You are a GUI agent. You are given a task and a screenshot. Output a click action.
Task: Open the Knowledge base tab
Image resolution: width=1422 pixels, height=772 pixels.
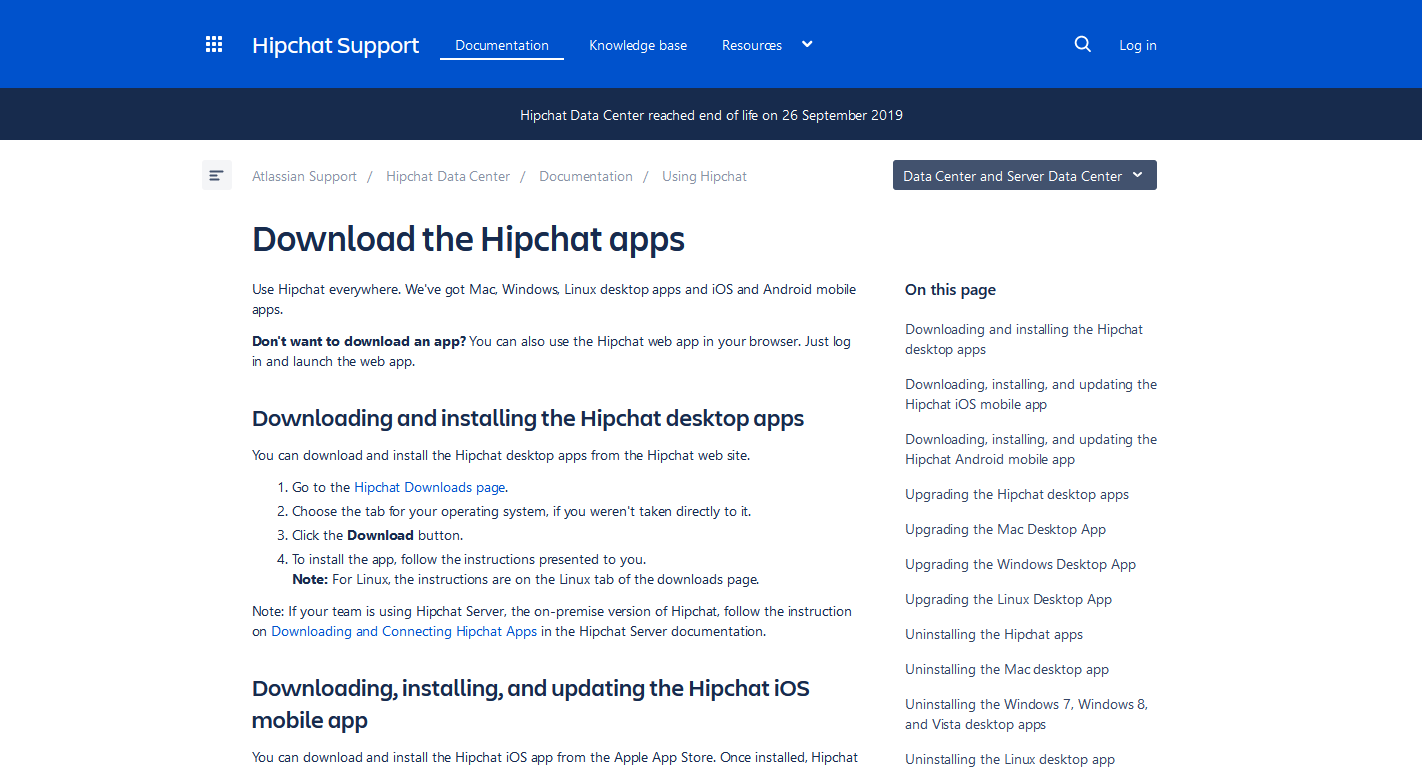[638, 45]
